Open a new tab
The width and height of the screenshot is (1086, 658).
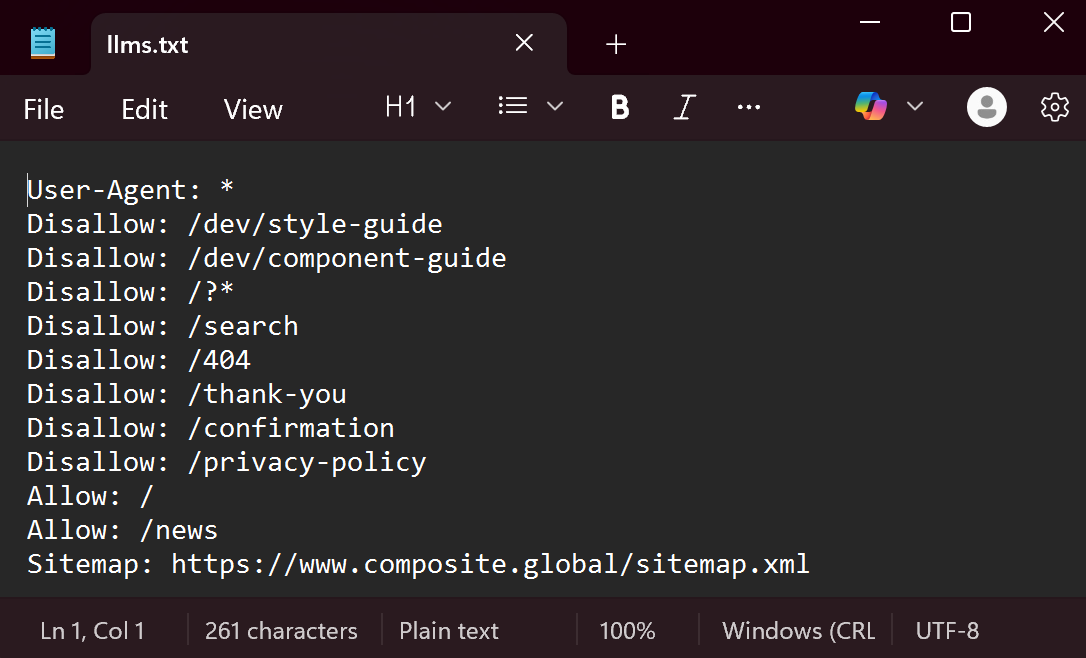(615, 44)
